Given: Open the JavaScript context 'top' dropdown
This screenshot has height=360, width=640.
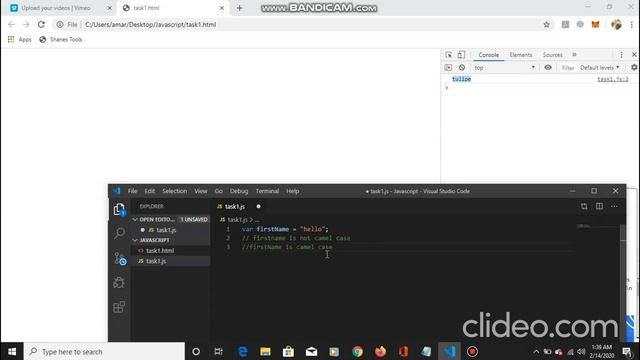Looking at the screenshot, I should [504, 68].
